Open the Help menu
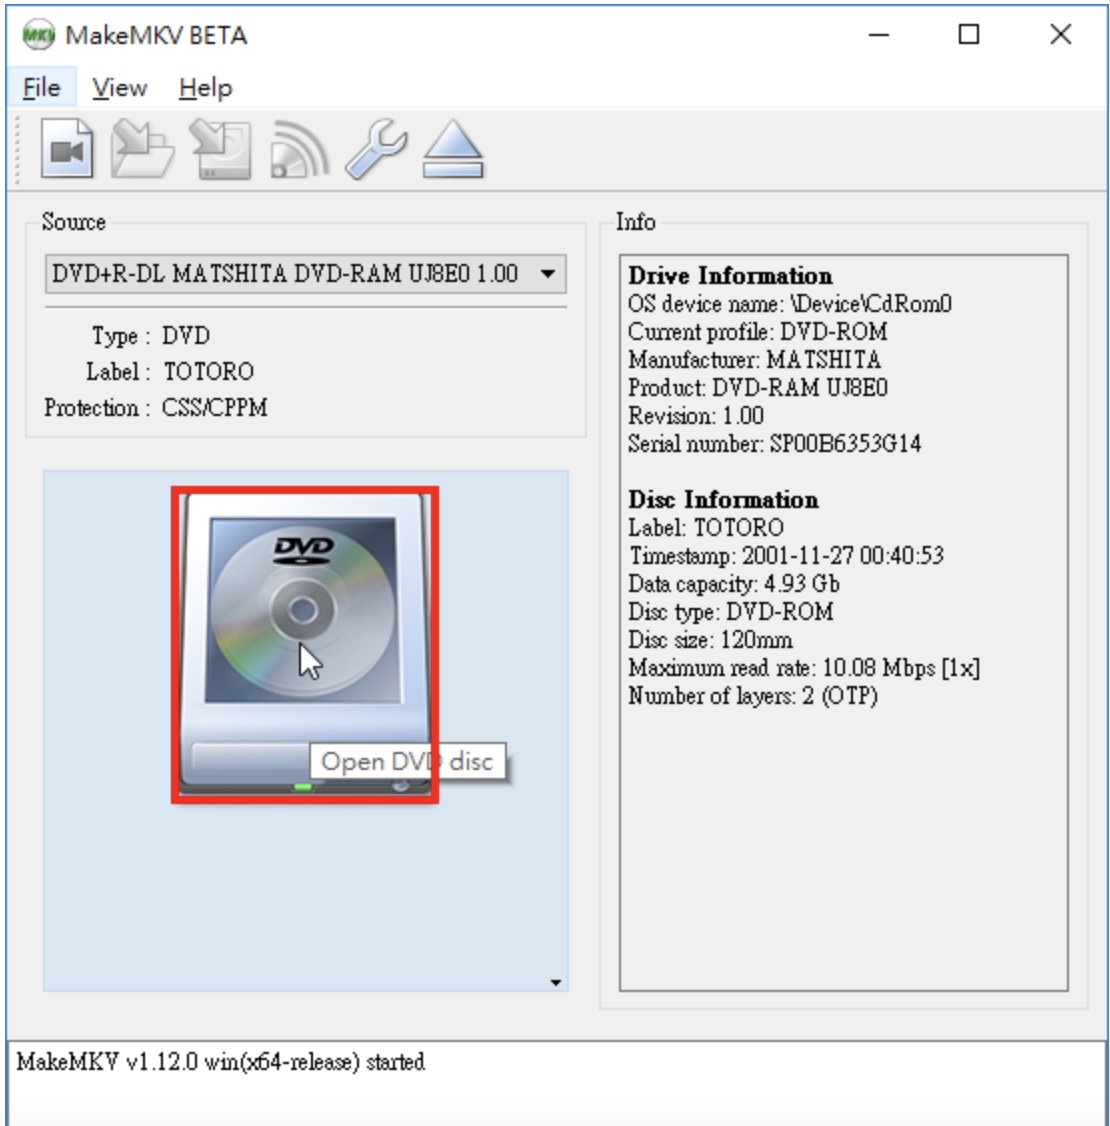The width and height of the screenshot is (1110, 1126). pos(205,88)
